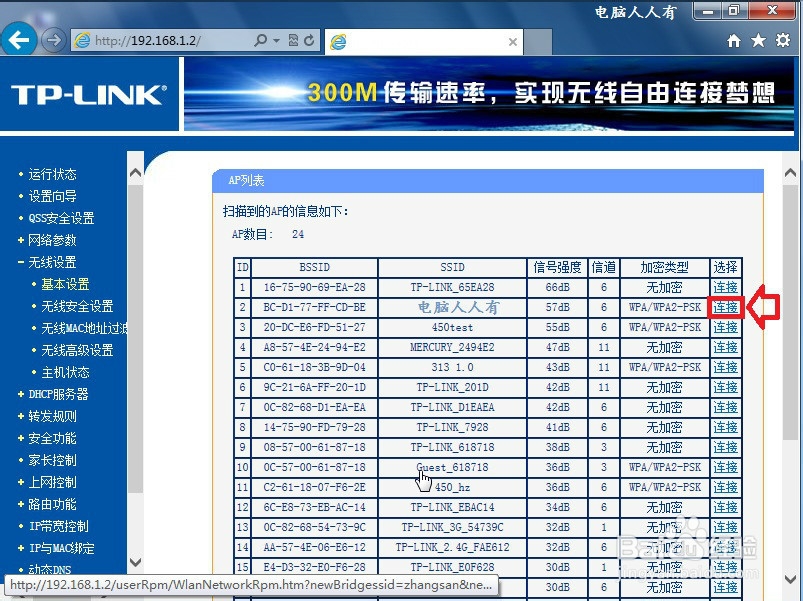Image resolution: width=803 pixels, height=601 pixels.
Task: Open a new blank tab
Action: click(x=538, y=42)
